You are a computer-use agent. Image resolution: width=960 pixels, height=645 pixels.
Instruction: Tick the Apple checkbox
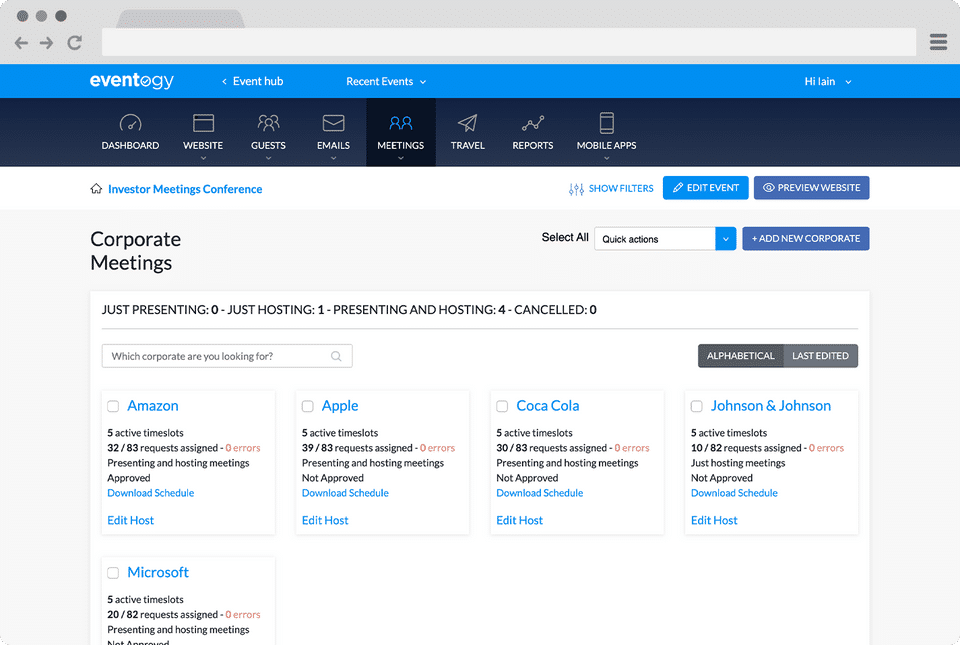click(x=308, y=406)
